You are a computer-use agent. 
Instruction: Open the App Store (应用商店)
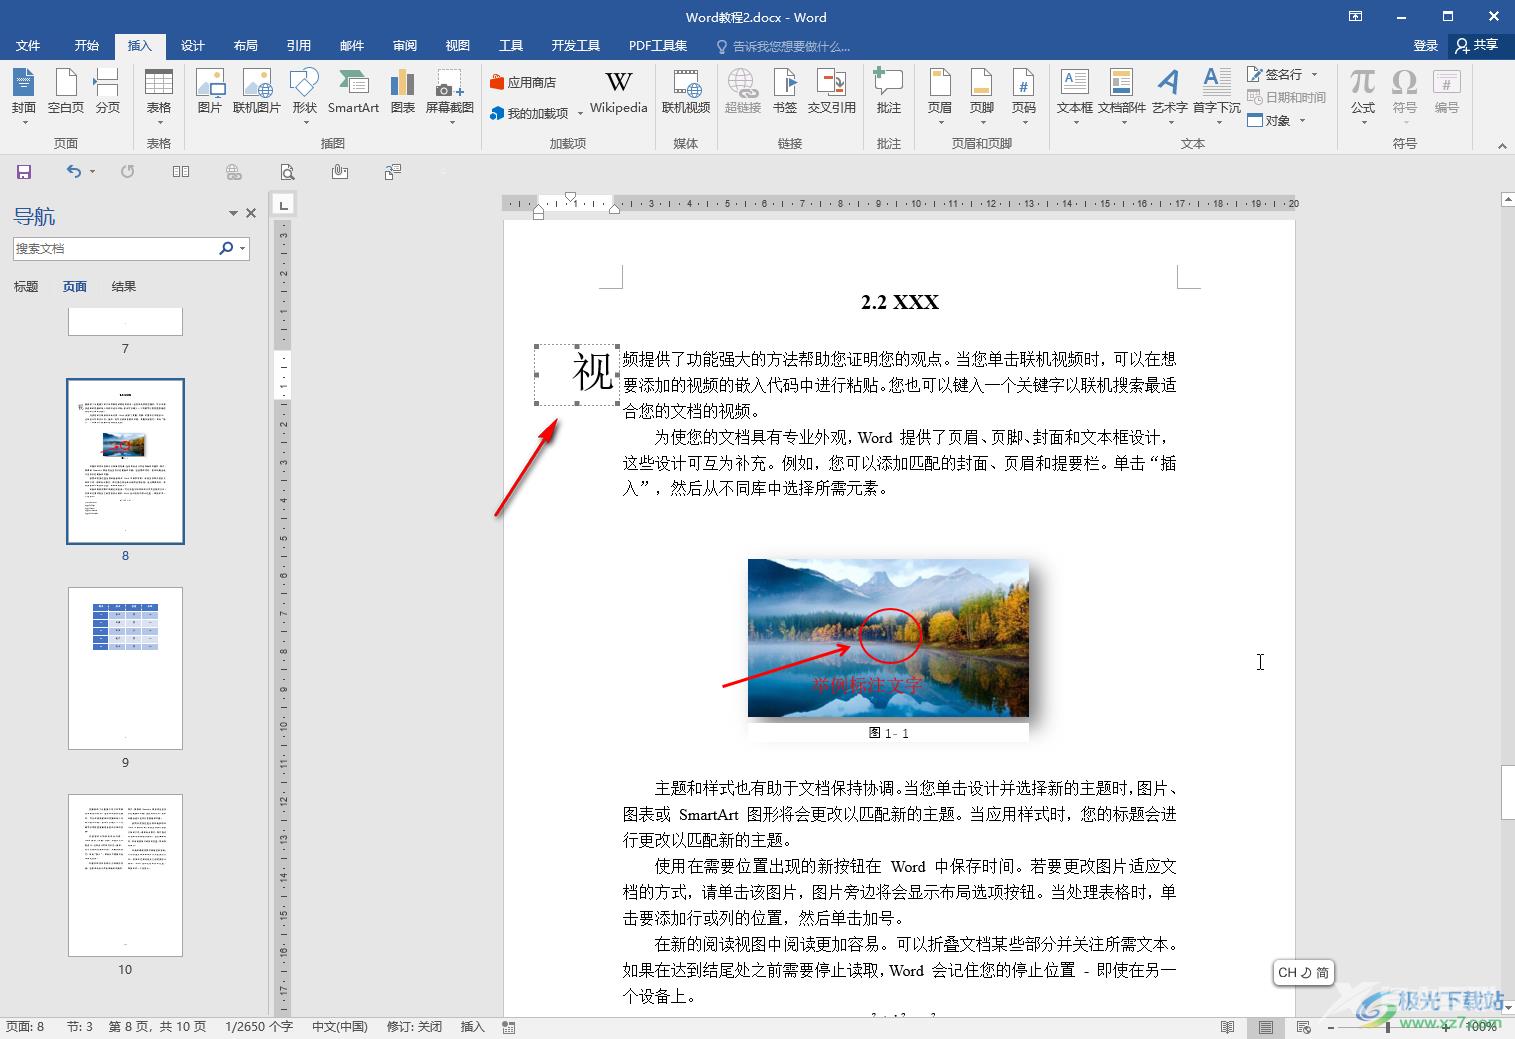tap(522, 83)
